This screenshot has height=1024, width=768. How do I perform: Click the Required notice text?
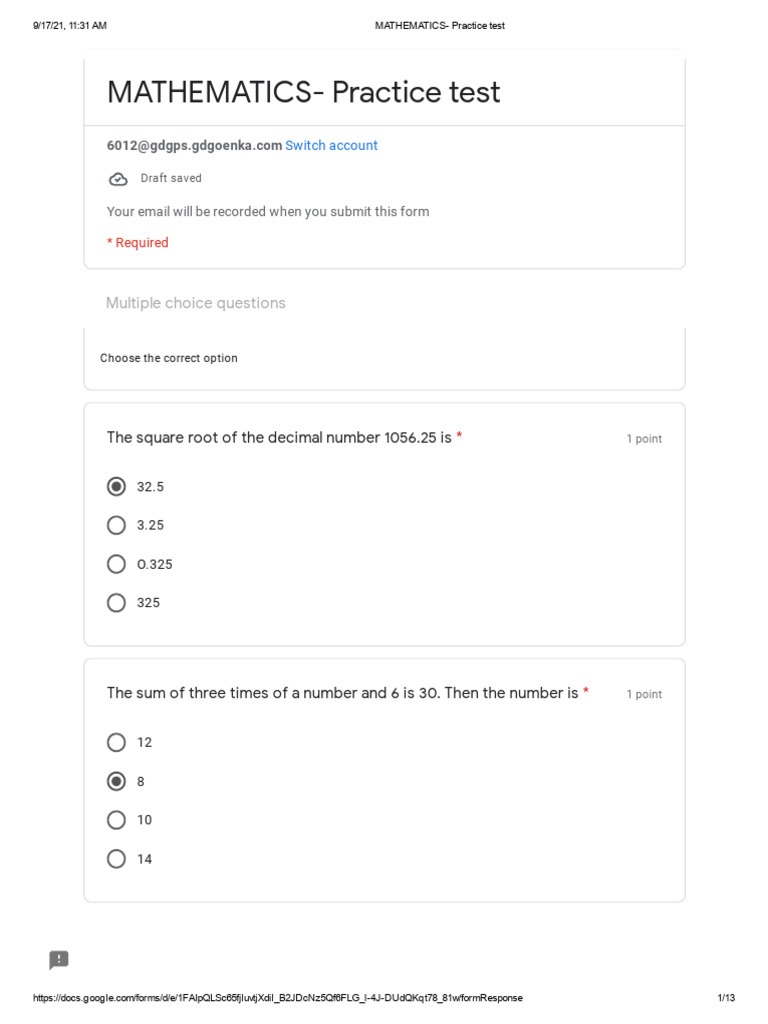coord(138,243)
